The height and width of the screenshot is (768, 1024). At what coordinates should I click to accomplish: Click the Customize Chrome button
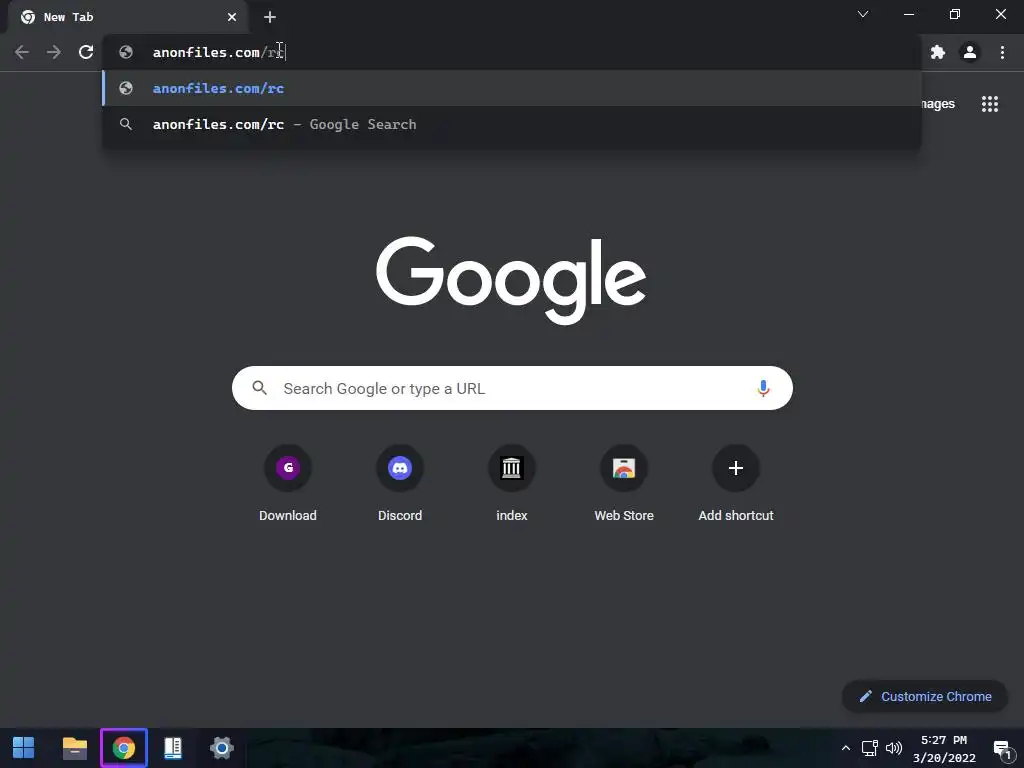tap(925, 696)
